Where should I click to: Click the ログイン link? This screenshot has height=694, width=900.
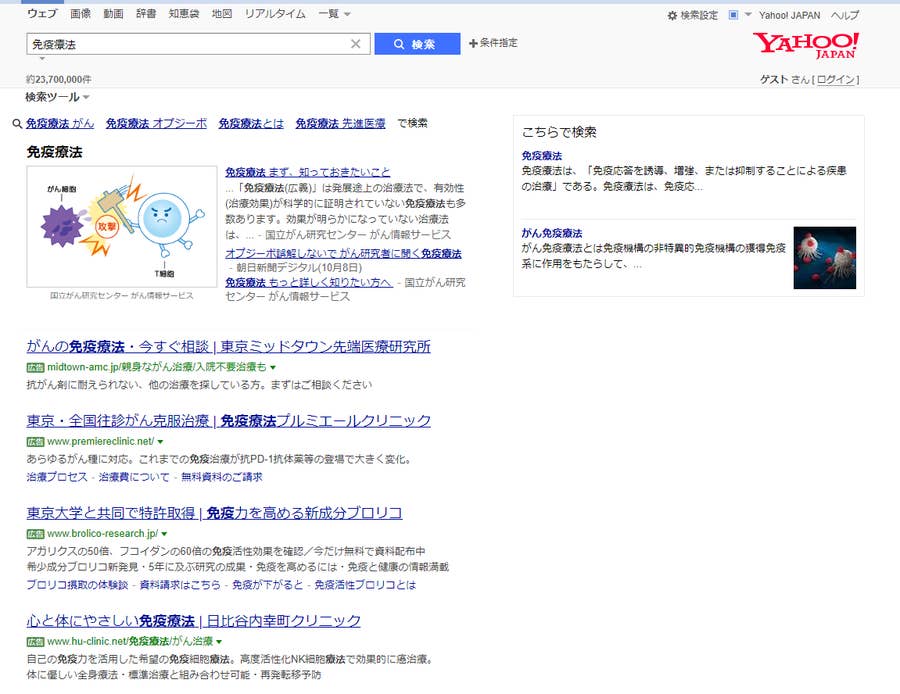point(835,80)
